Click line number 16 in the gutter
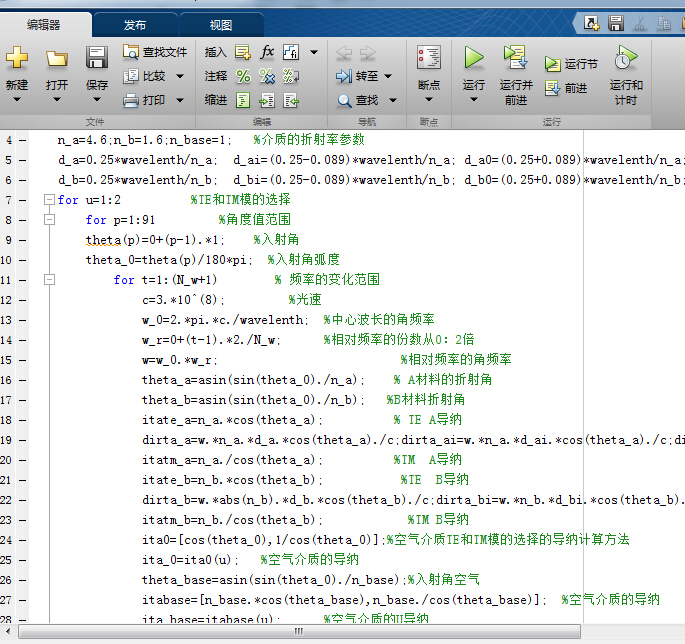685x644 pixels. tap(6, 380)
